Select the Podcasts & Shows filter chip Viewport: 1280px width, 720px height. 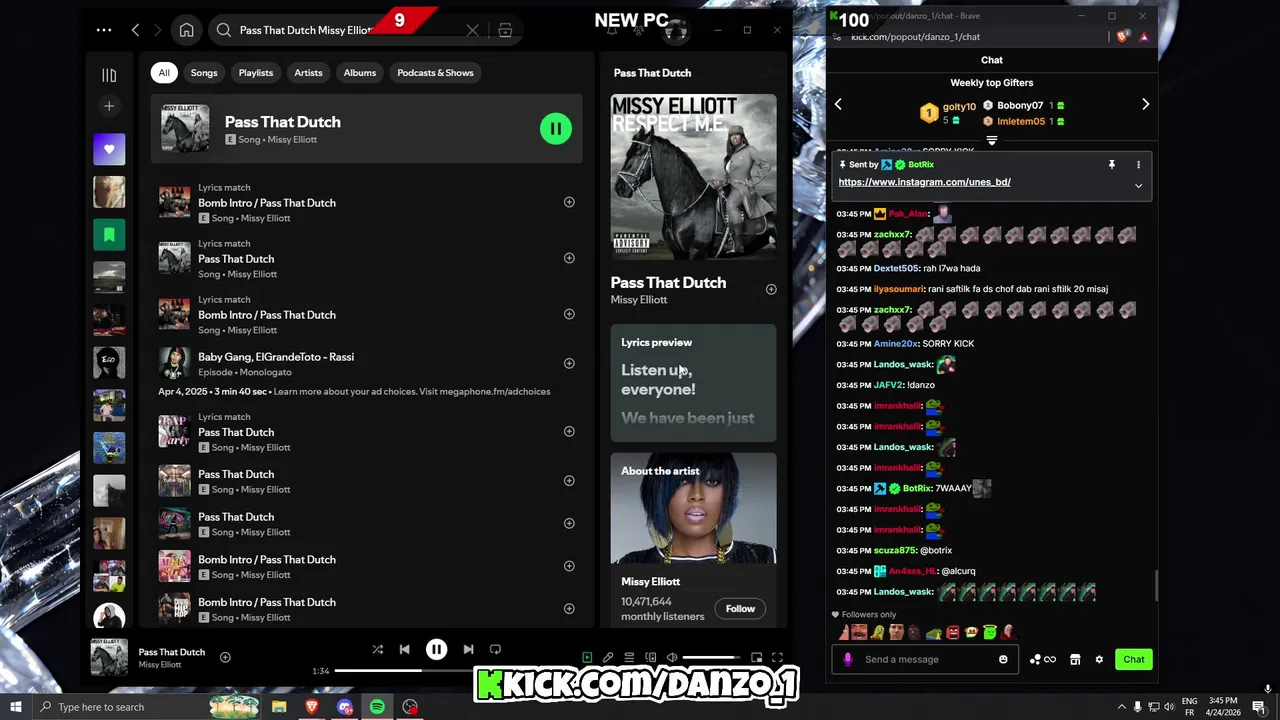pos(435,72)
